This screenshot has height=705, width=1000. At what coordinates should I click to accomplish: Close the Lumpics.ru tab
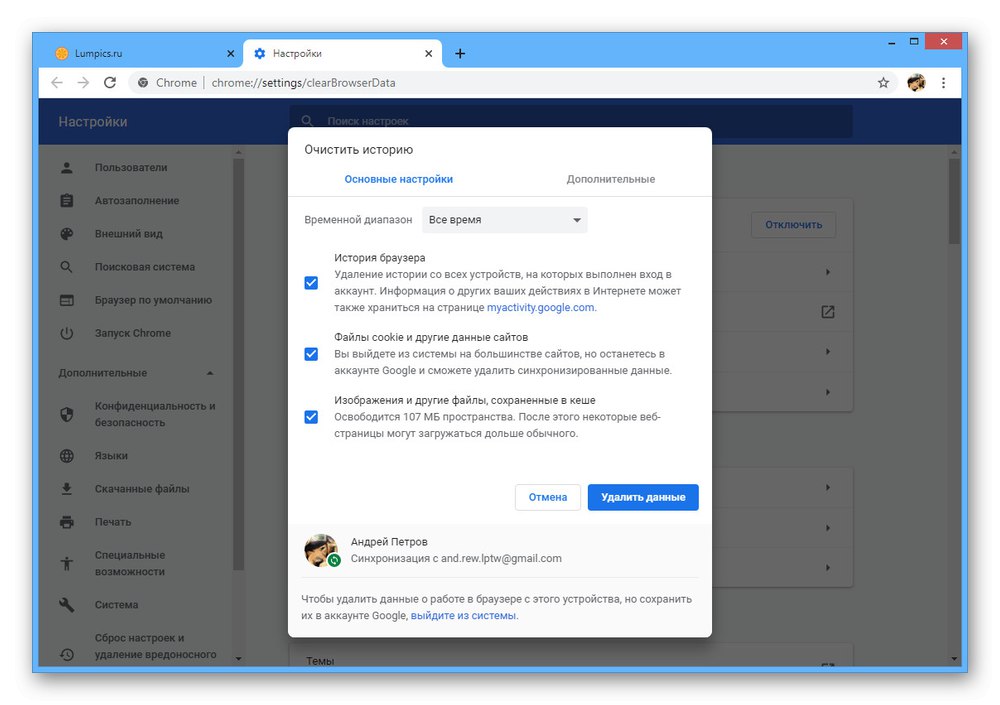pos(231,54)
